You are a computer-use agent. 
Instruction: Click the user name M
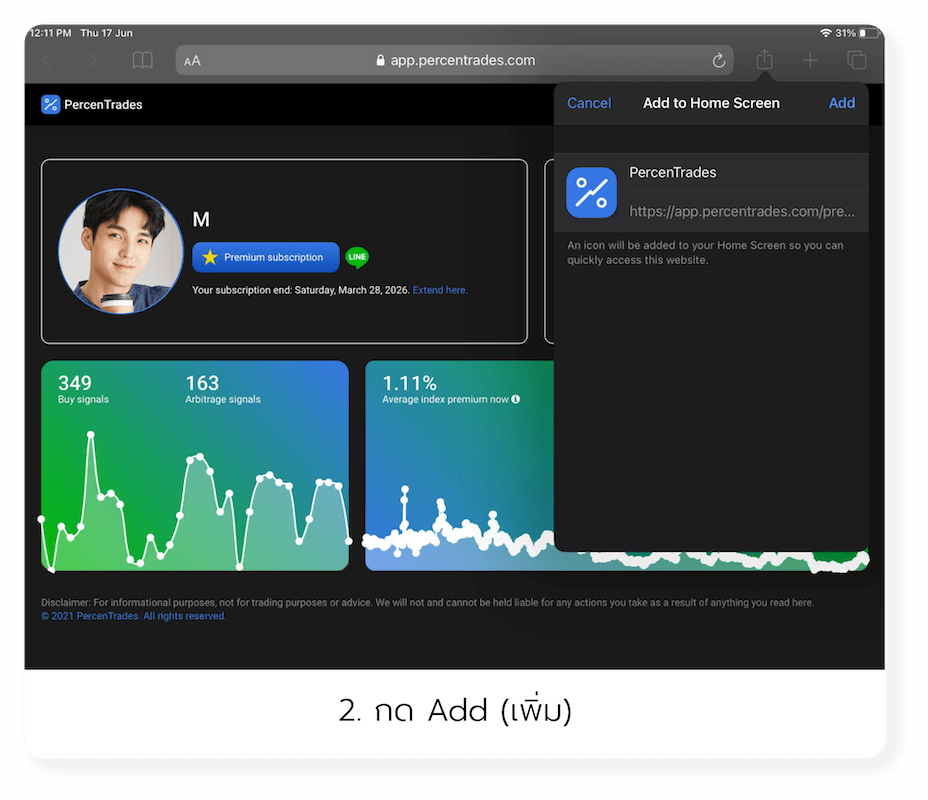click(201, 220)
